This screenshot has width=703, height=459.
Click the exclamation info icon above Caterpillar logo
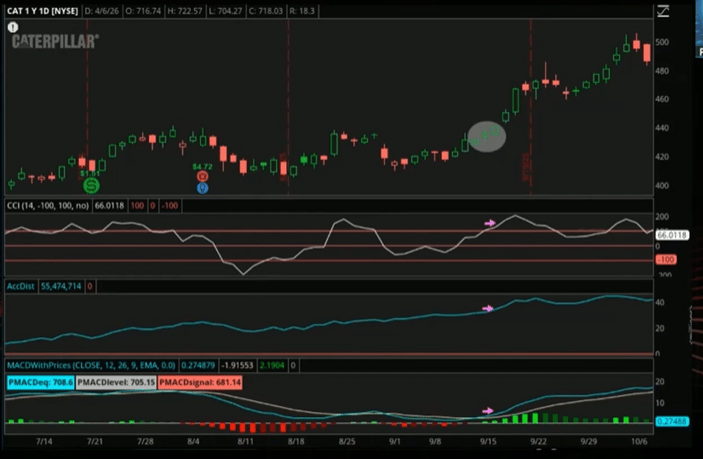(x=13, y=27)
